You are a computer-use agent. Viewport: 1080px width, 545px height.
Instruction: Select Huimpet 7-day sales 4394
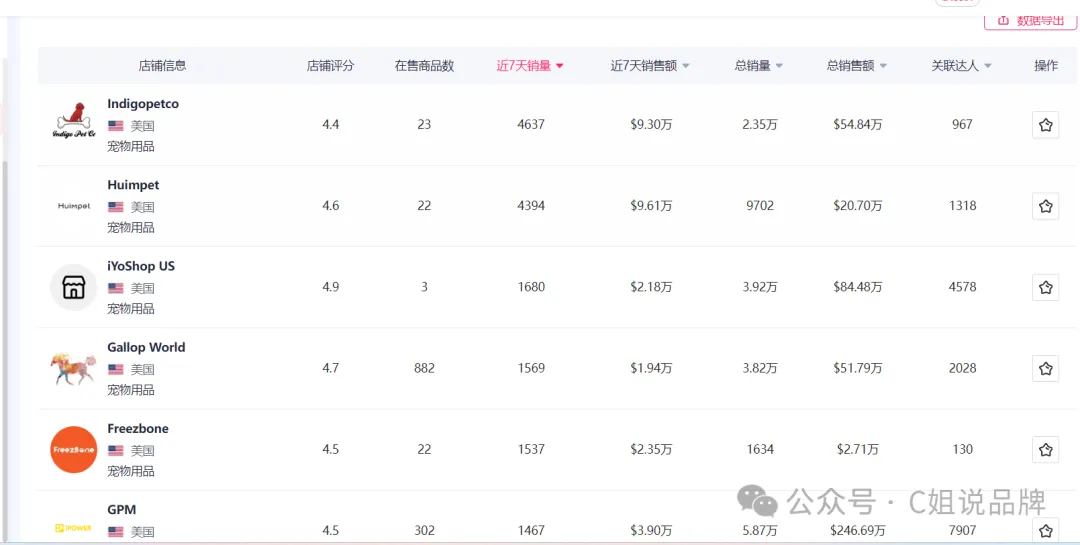point(531,206)
